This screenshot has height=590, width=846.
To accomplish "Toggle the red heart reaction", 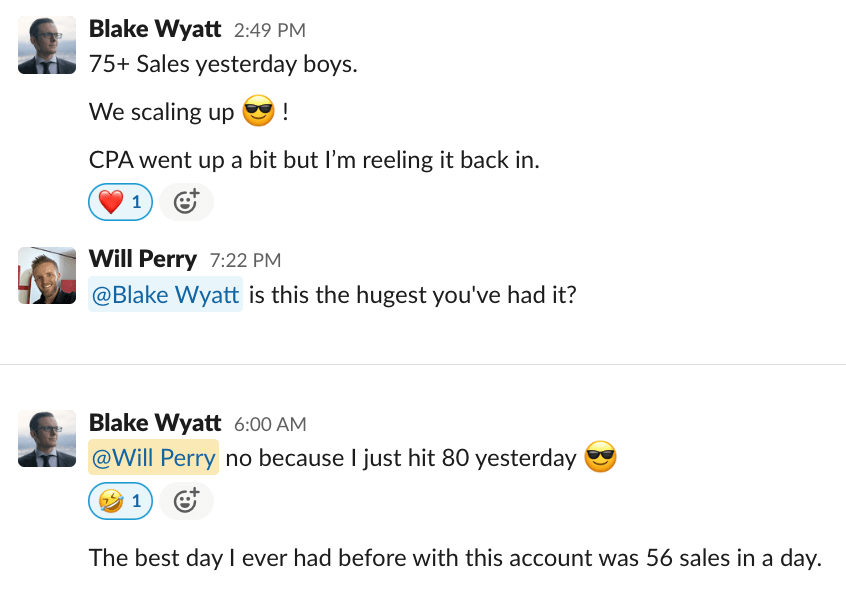I will (x=121, y=203).
